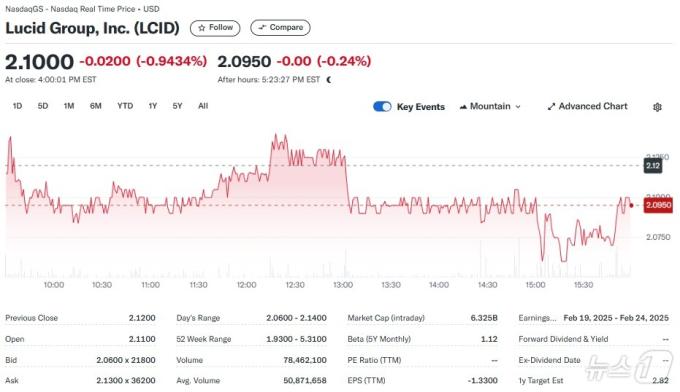
Task: Click the Volume value 78,462,100
Action: pyautogui.click(x=305, y=360)
